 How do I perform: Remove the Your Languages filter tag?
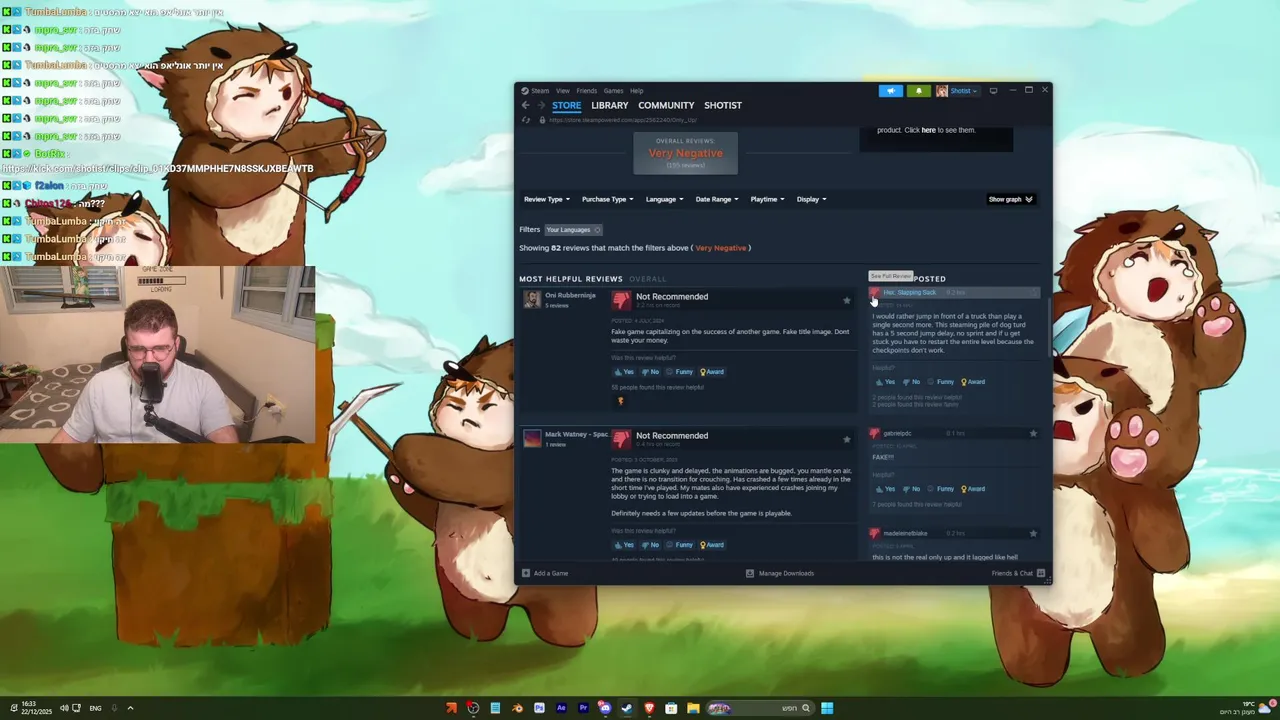click(597, 230)
